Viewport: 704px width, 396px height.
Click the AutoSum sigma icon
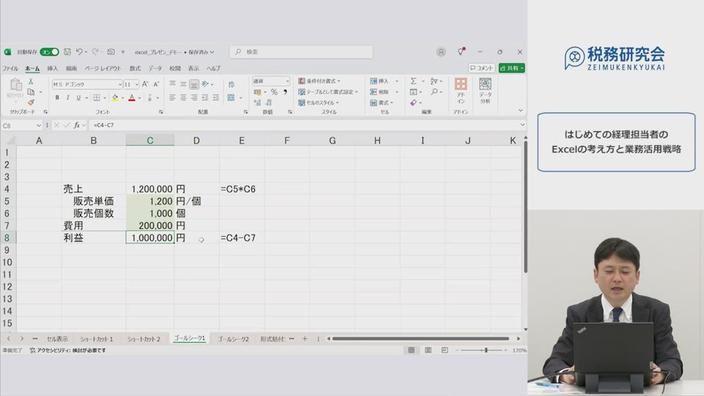pos(414,81)
